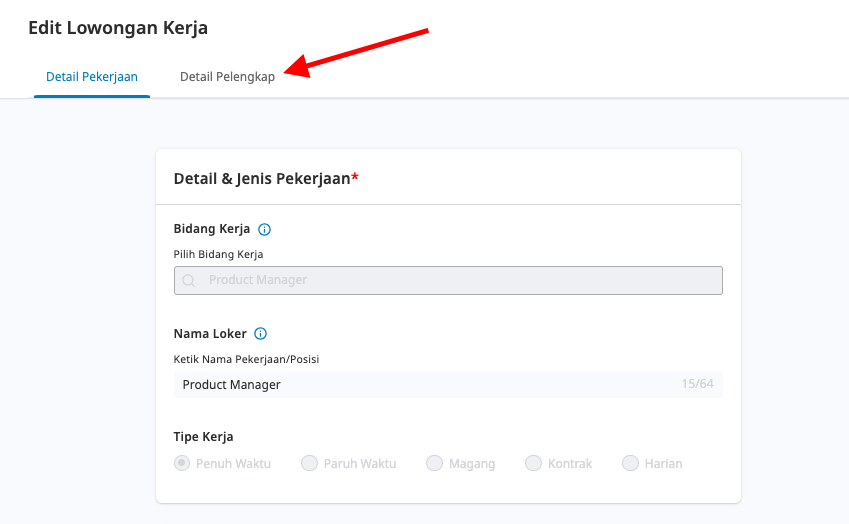
Task: Open the Detail Pelengkap tab
Action: (227, 77)
